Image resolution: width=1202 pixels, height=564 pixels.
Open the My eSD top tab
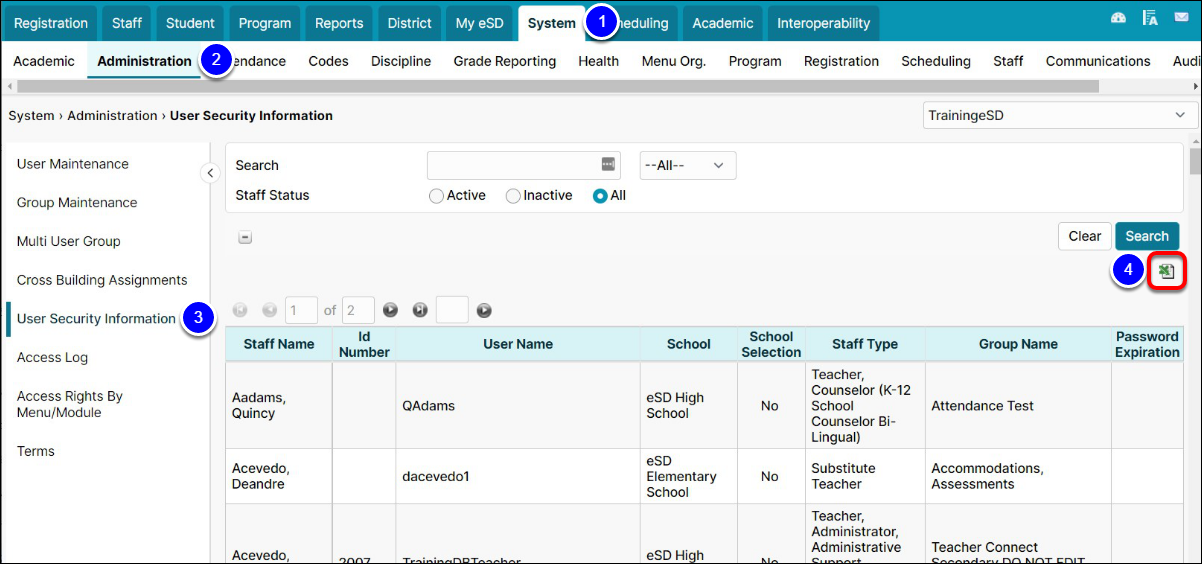coord(480,23)
